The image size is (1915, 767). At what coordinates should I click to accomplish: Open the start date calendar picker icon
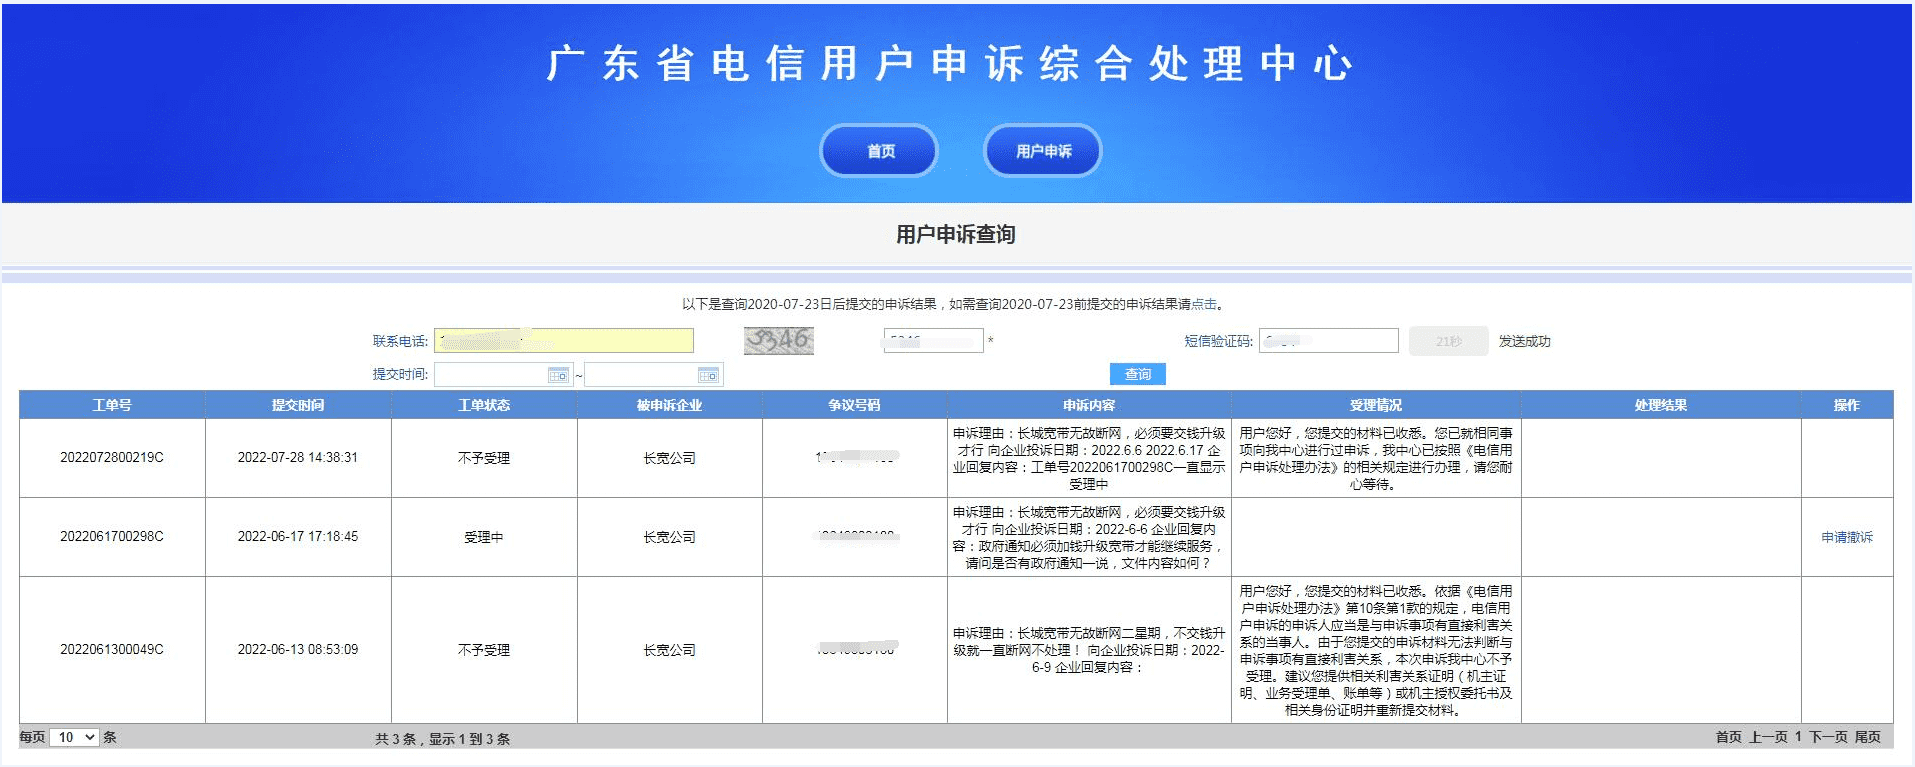tap(558, 375)
